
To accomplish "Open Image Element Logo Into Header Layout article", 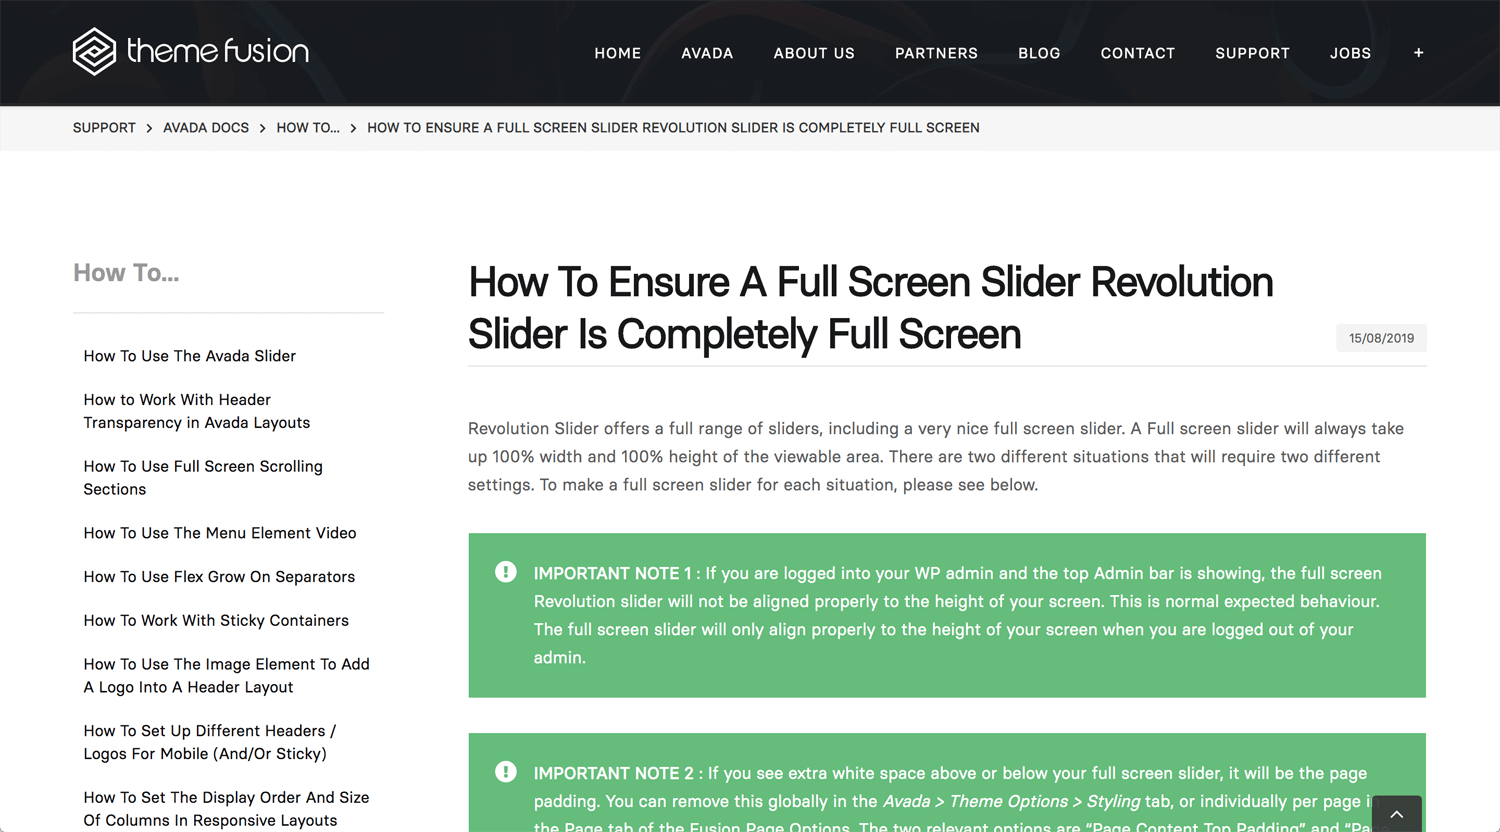I will click(227, 676).
